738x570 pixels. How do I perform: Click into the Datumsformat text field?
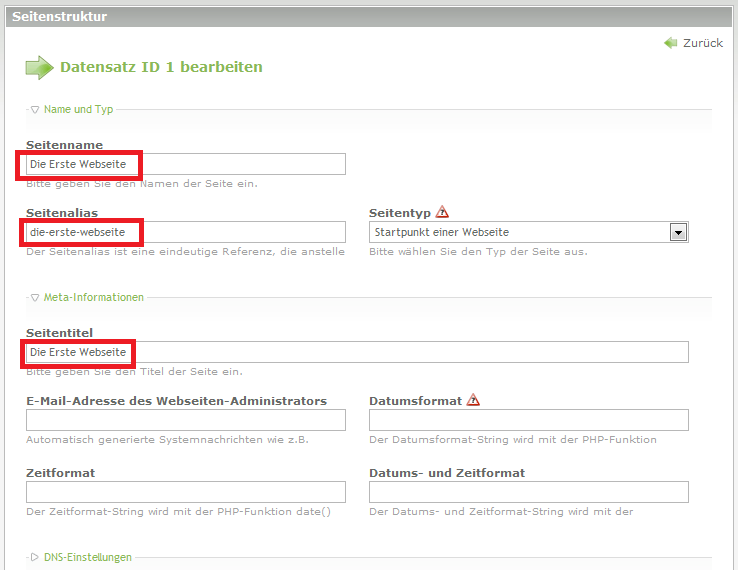click(x=528, y=420)
